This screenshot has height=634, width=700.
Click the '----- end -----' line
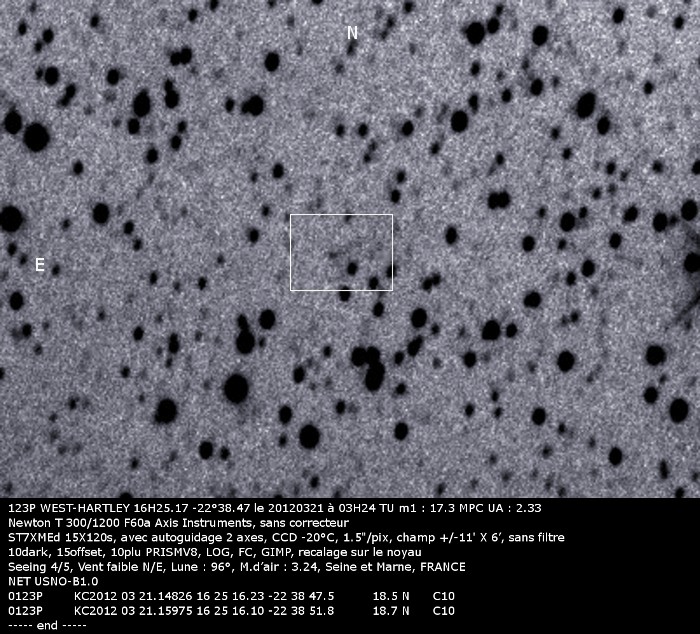(x=47, y=625)
